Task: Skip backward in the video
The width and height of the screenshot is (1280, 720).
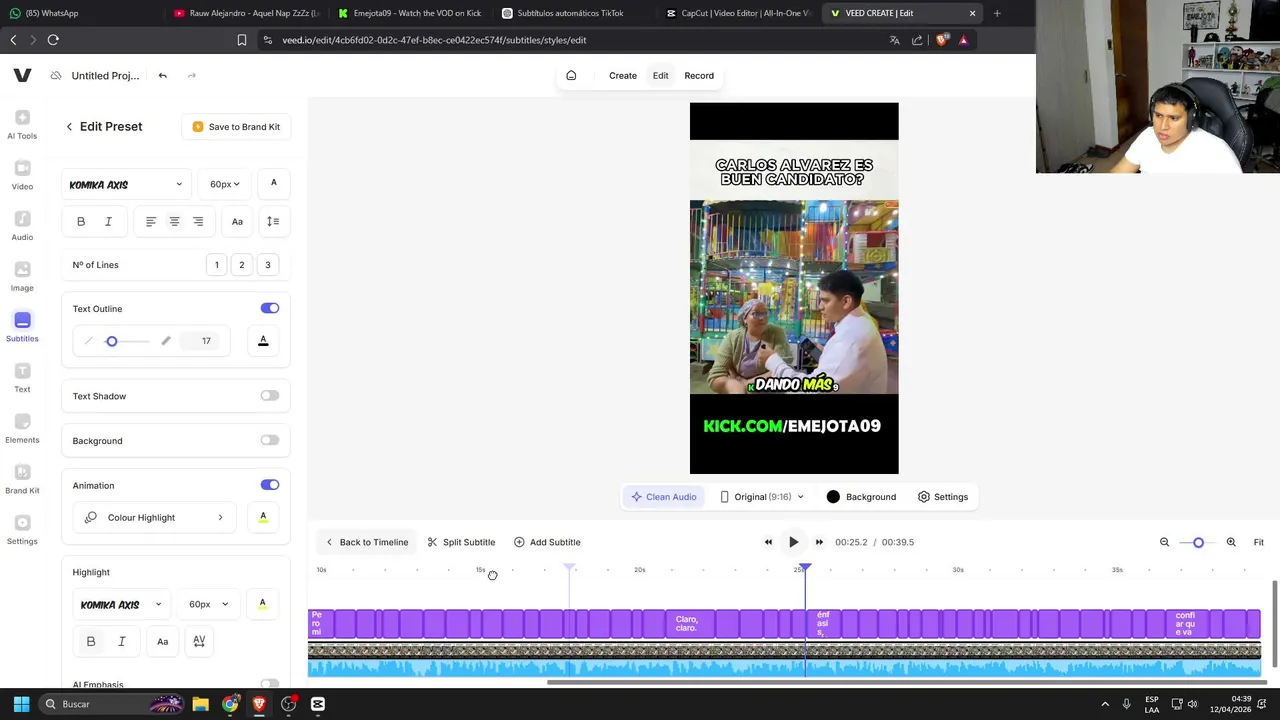Action: (768, 542)
